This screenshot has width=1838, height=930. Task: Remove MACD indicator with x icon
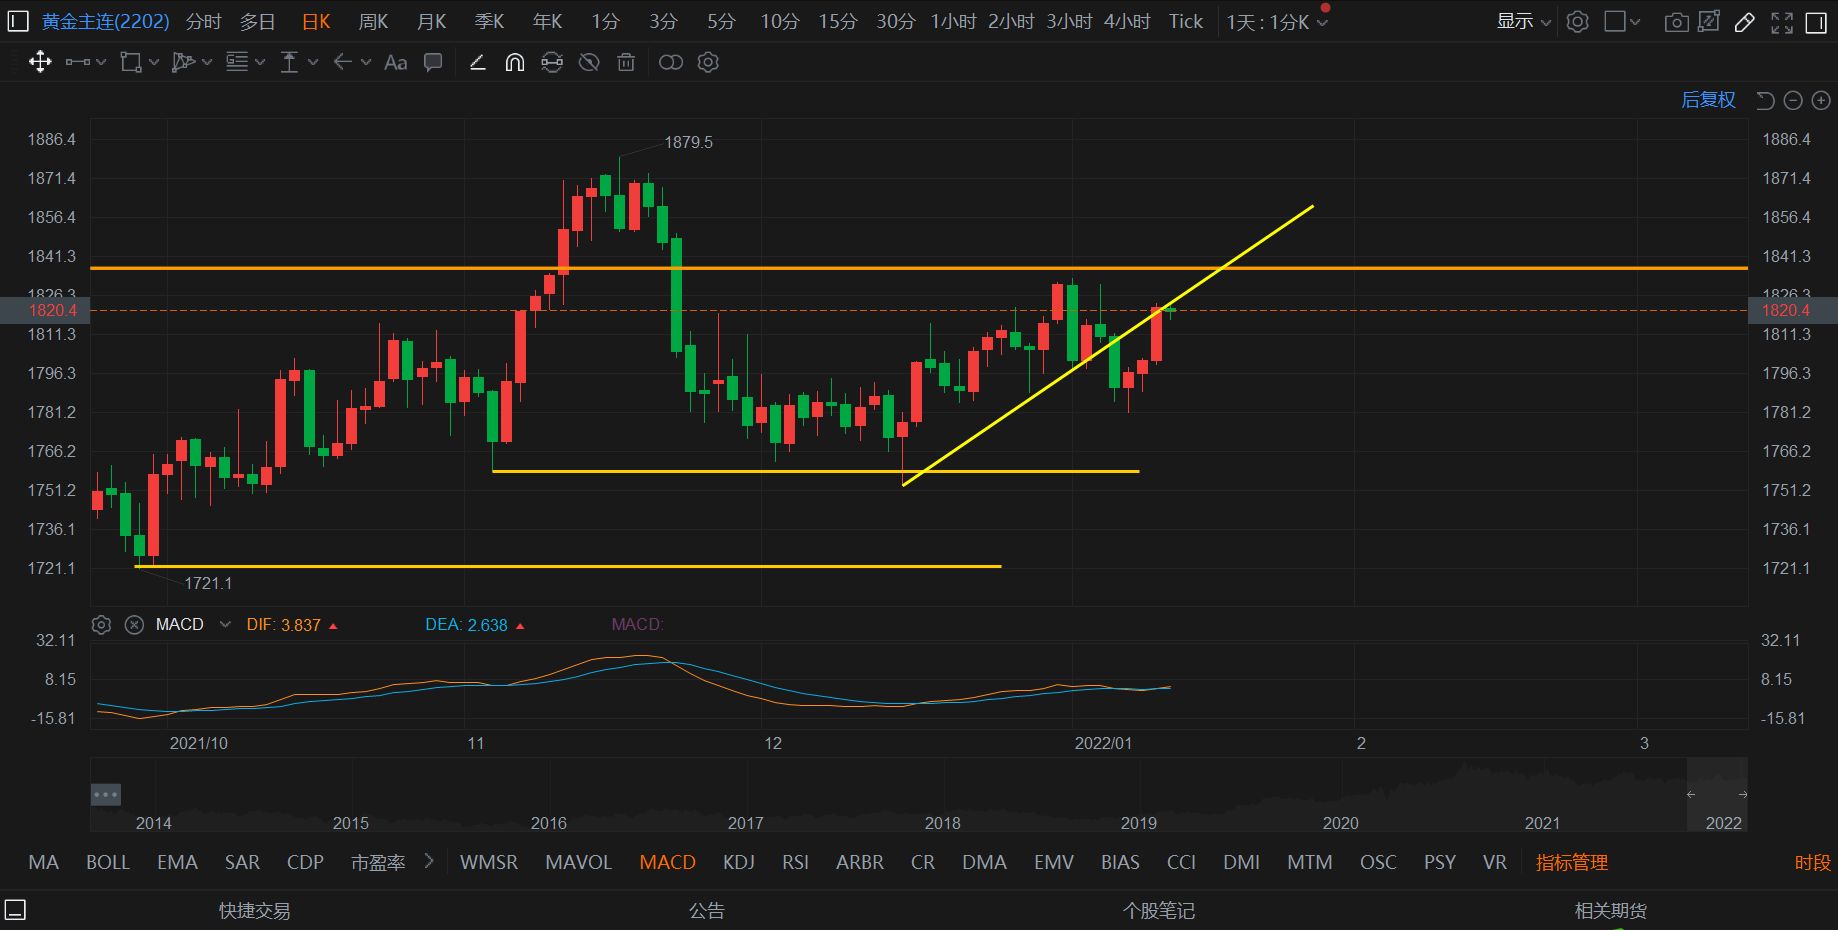(x=134, y=625)
